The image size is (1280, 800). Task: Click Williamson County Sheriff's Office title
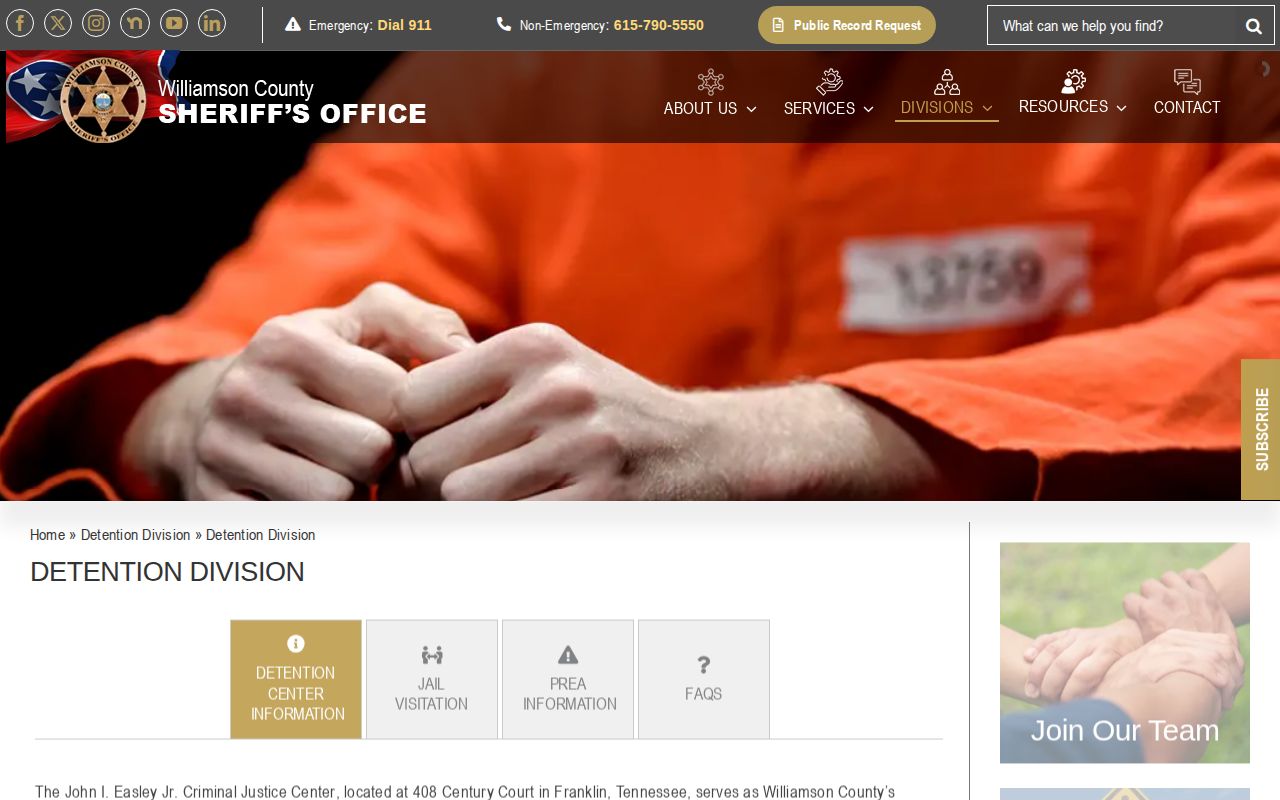(292, 102)
